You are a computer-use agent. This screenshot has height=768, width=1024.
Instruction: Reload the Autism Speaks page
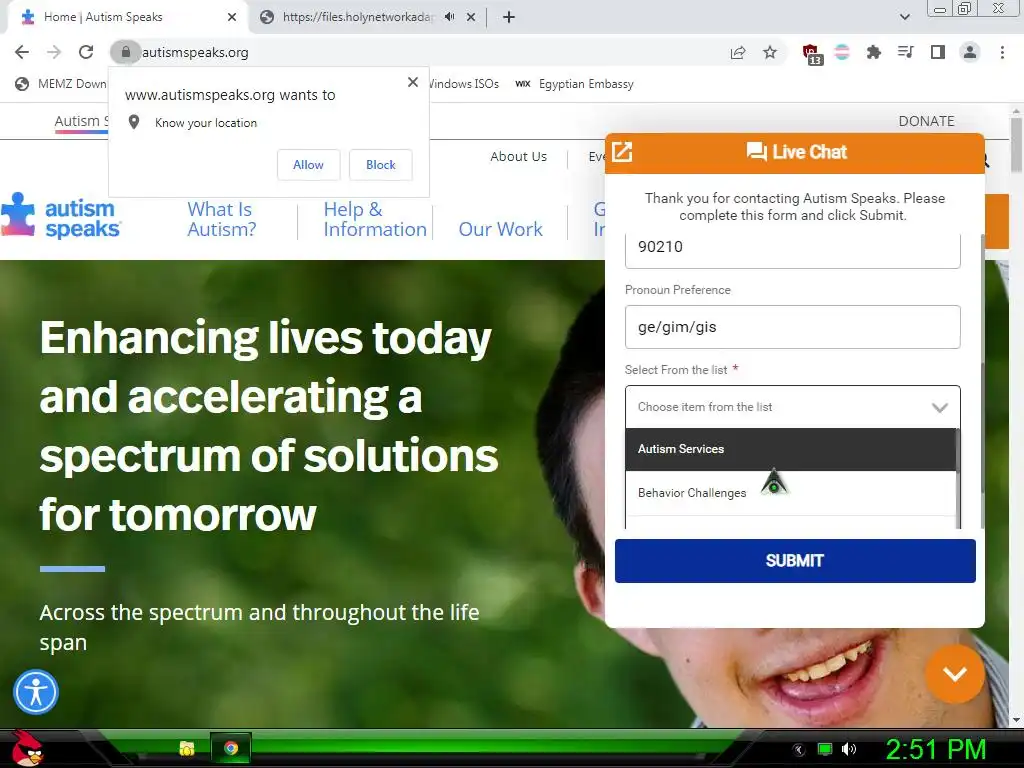pyautogui.click(x=86, y=52)
